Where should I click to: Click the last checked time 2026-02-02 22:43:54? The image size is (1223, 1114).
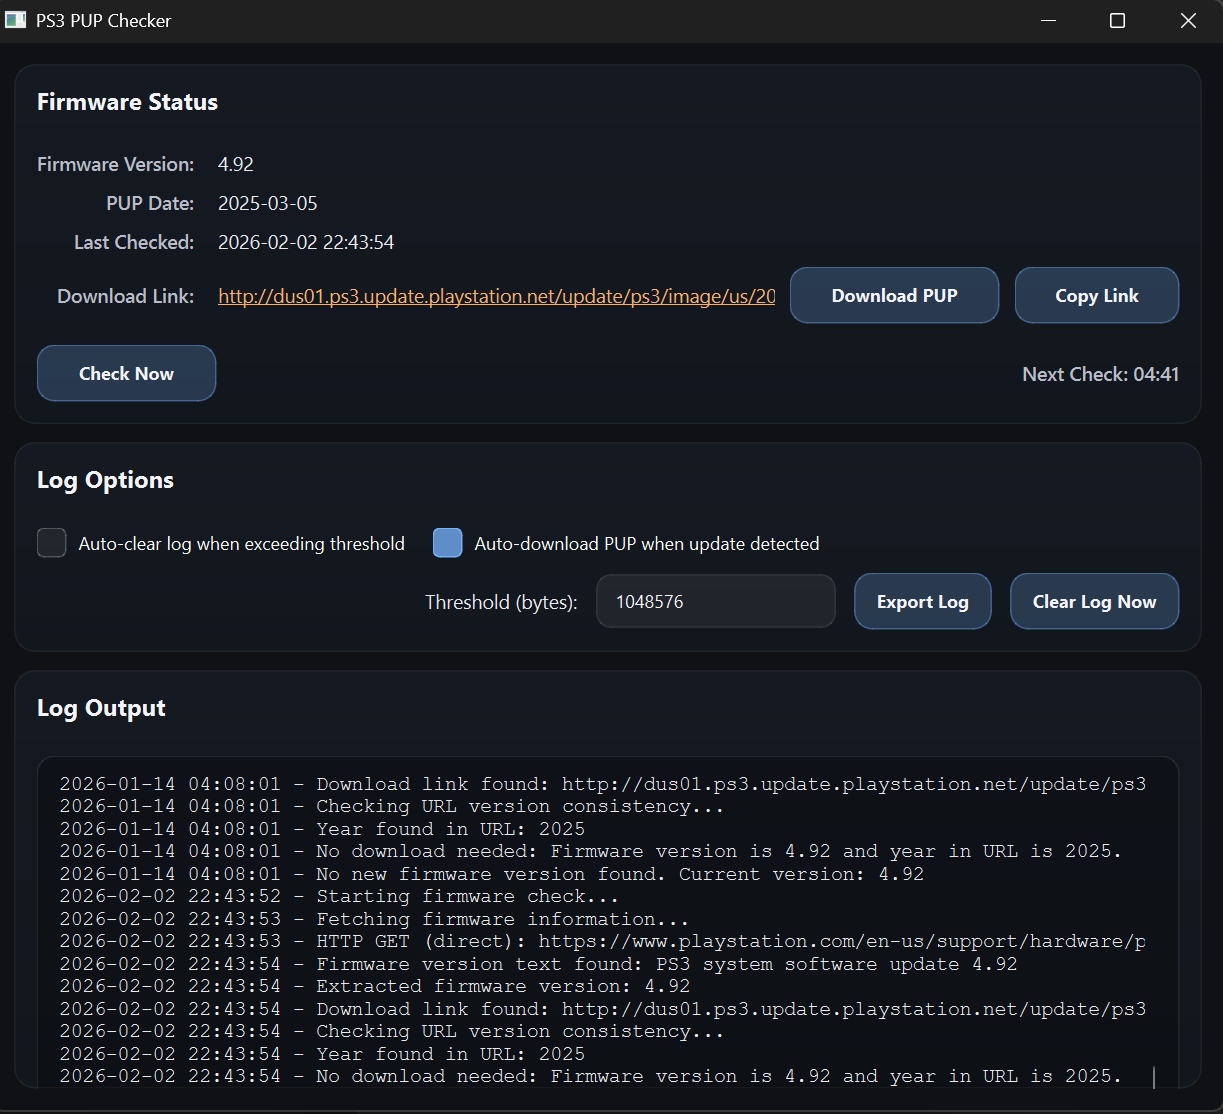306,242
